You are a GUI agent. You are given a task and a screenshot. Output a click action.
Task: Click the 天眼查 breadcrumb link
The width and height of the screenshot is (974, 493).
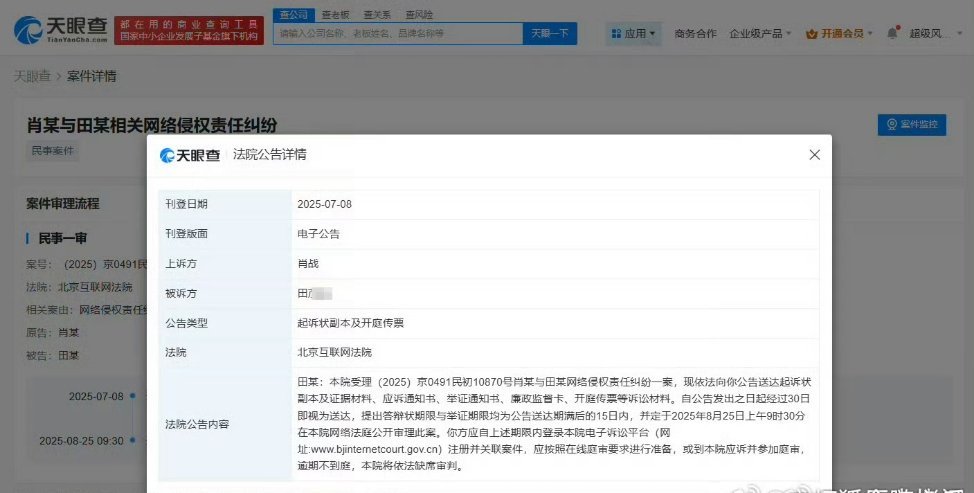[32, 76]
